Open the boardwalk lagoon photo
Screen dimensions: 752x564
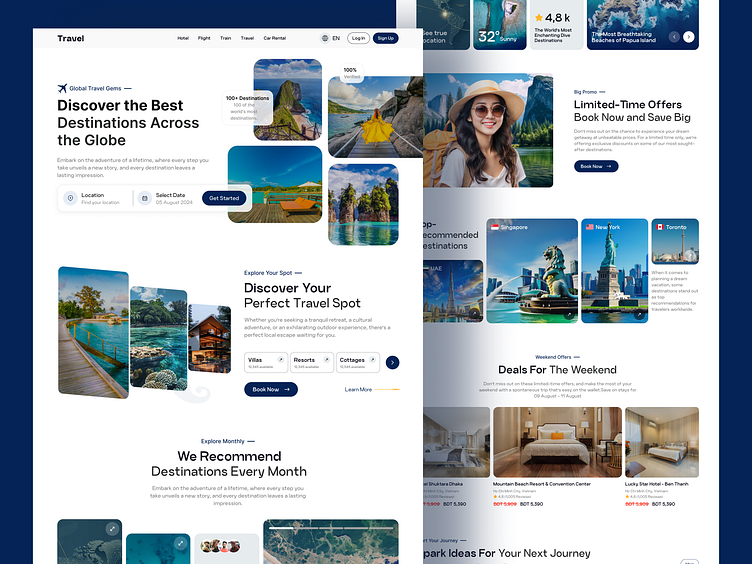coord(94,332)
